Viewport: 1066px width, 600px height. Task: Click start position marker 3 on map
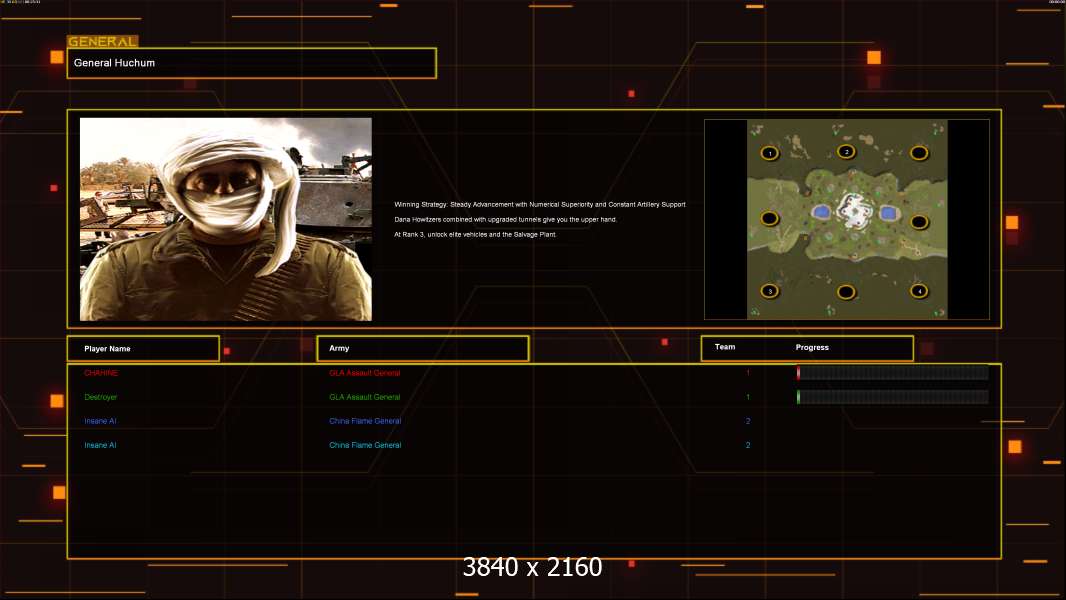point(769,291)
